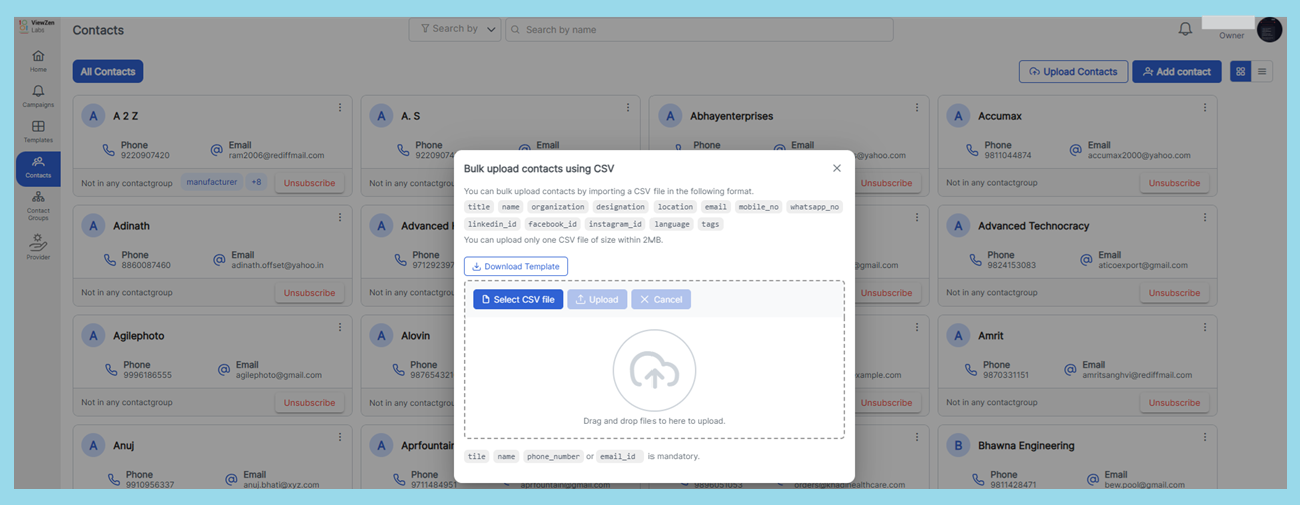This screenshot has height=505, width=1300.
Task: Unsubscribe the Adinath contact
Action: [x=309, y=293]
